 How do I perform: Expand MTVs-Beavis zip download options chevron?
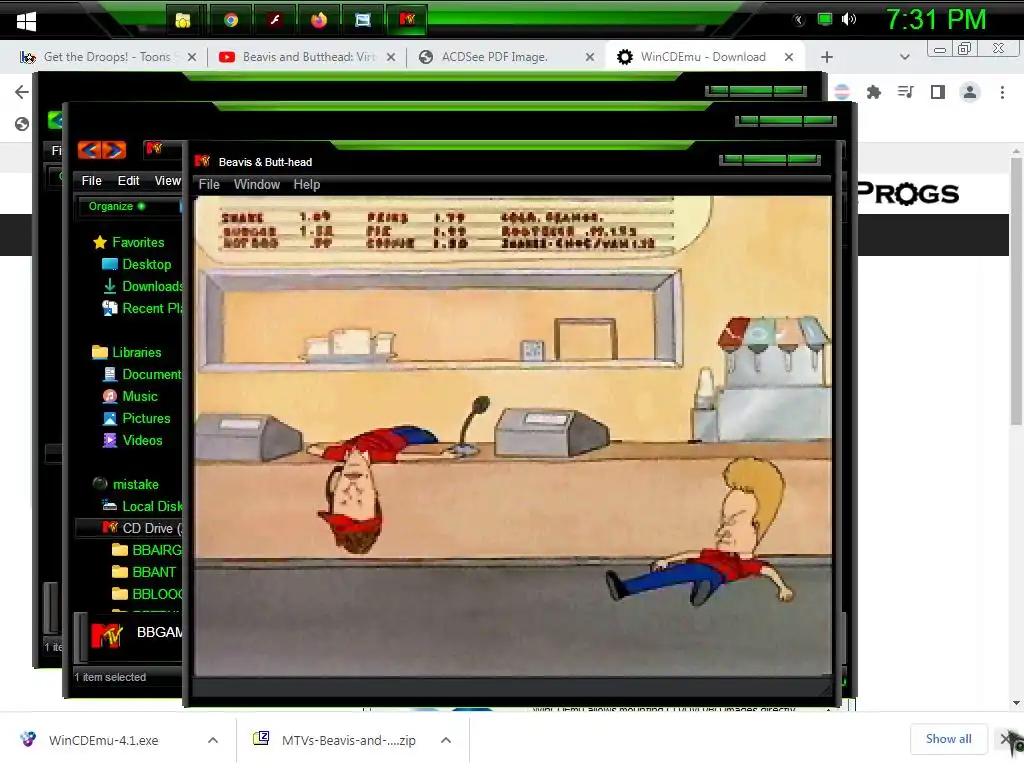(446, 741)
